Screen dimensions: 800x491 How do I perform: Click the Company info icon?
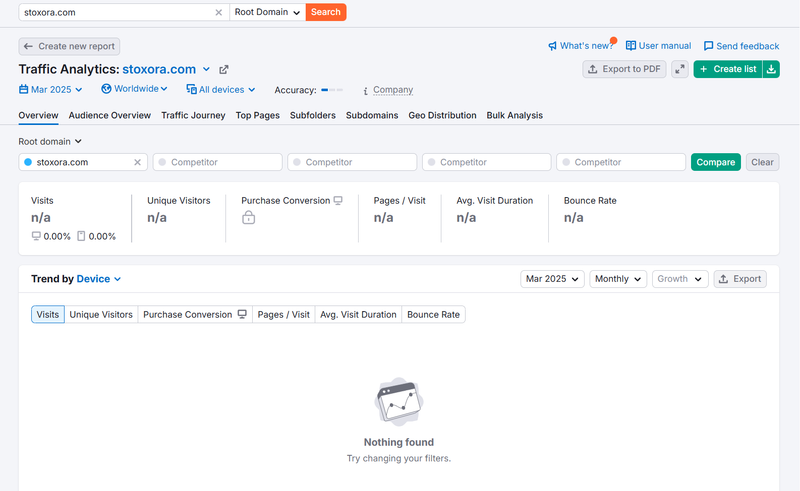tap(365, 90)
